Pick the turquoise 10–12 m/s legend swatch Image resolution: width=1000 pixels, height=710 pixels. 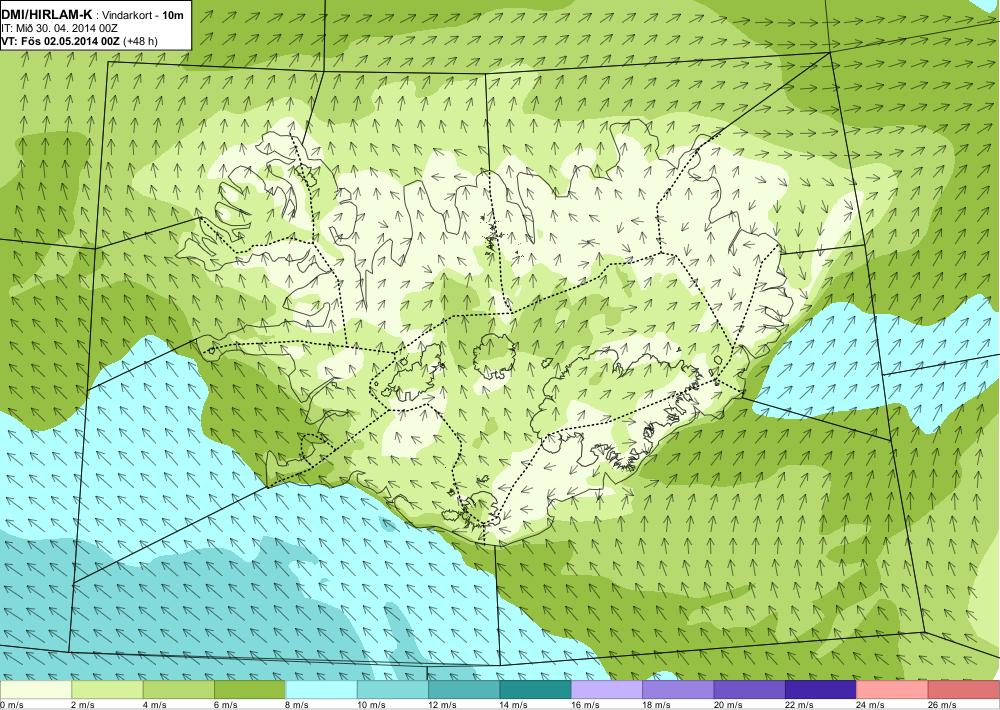coord(393,690)
